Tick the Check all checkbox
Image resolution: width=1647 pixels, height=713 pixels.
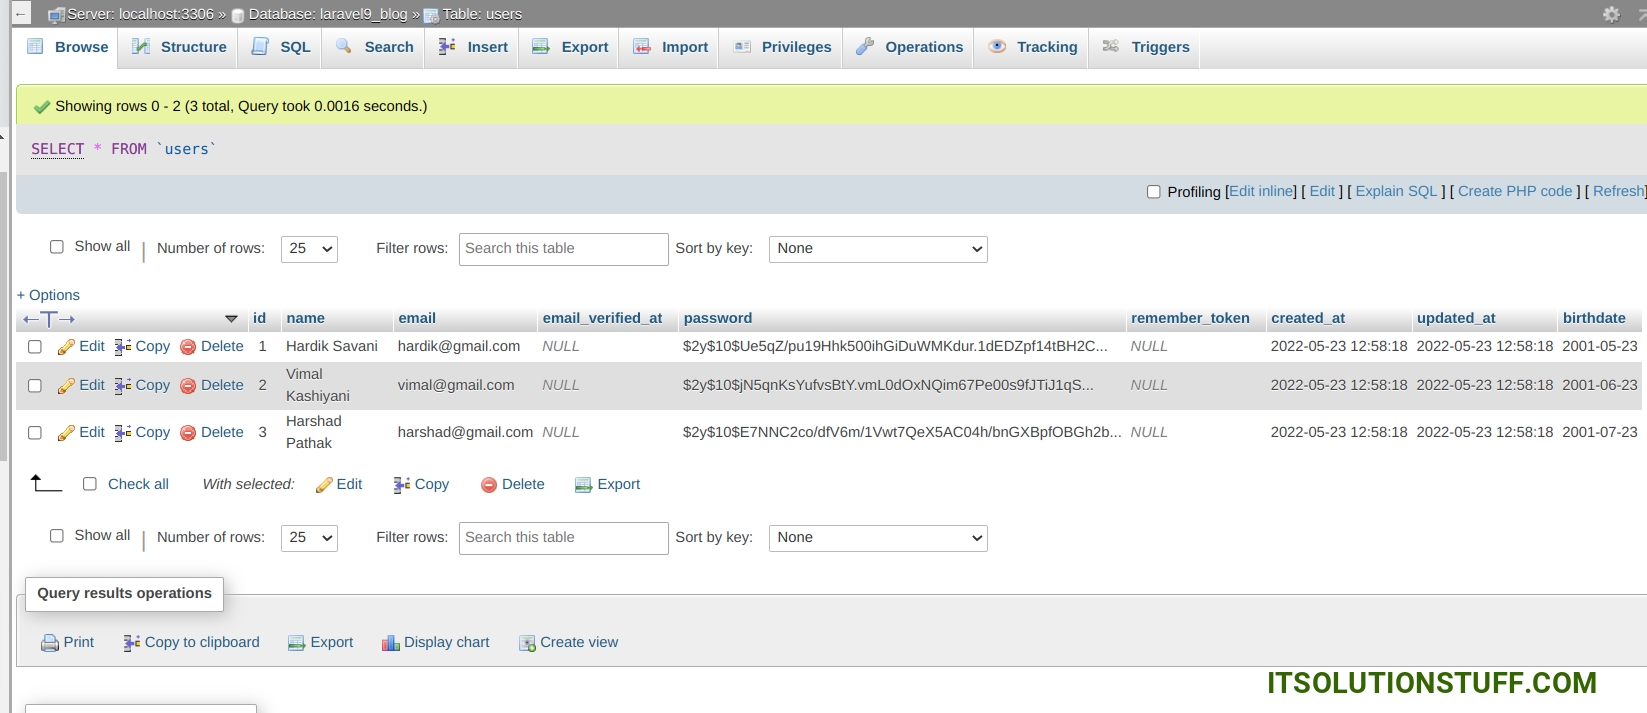point(90,484)
